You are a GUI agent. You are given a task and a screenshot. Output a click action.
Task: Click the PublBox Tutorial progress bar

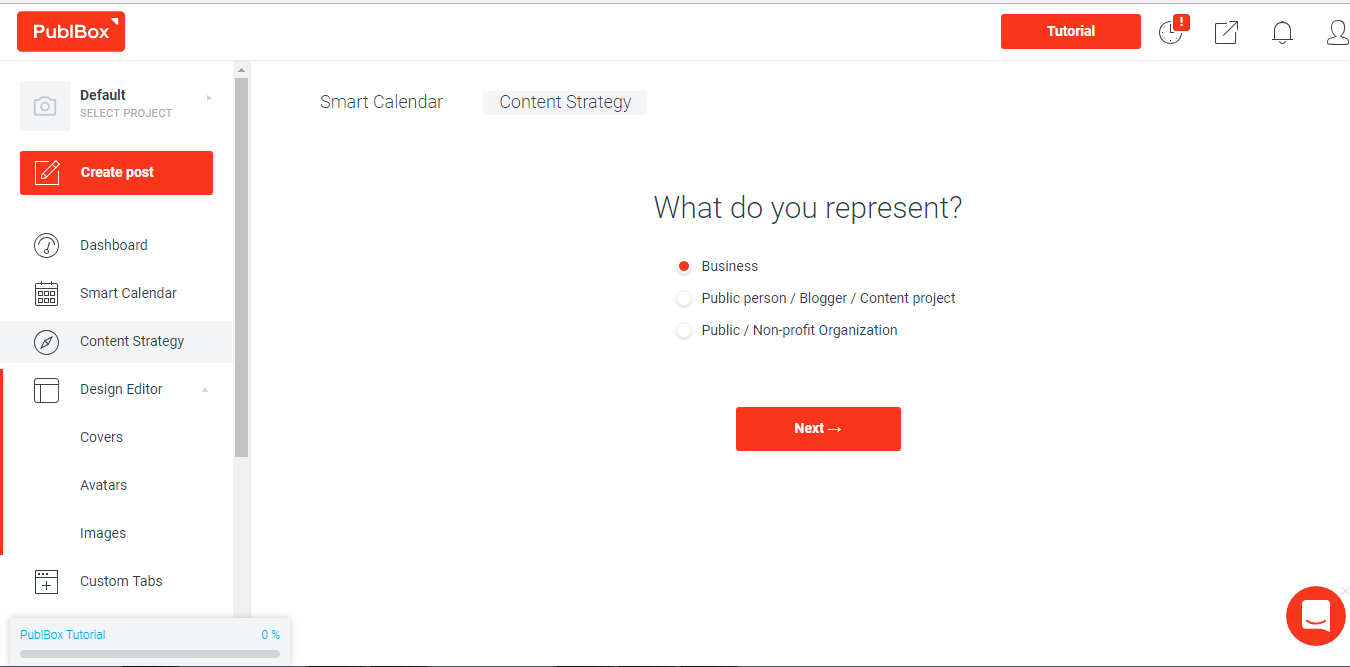click(x=150, y=654)
